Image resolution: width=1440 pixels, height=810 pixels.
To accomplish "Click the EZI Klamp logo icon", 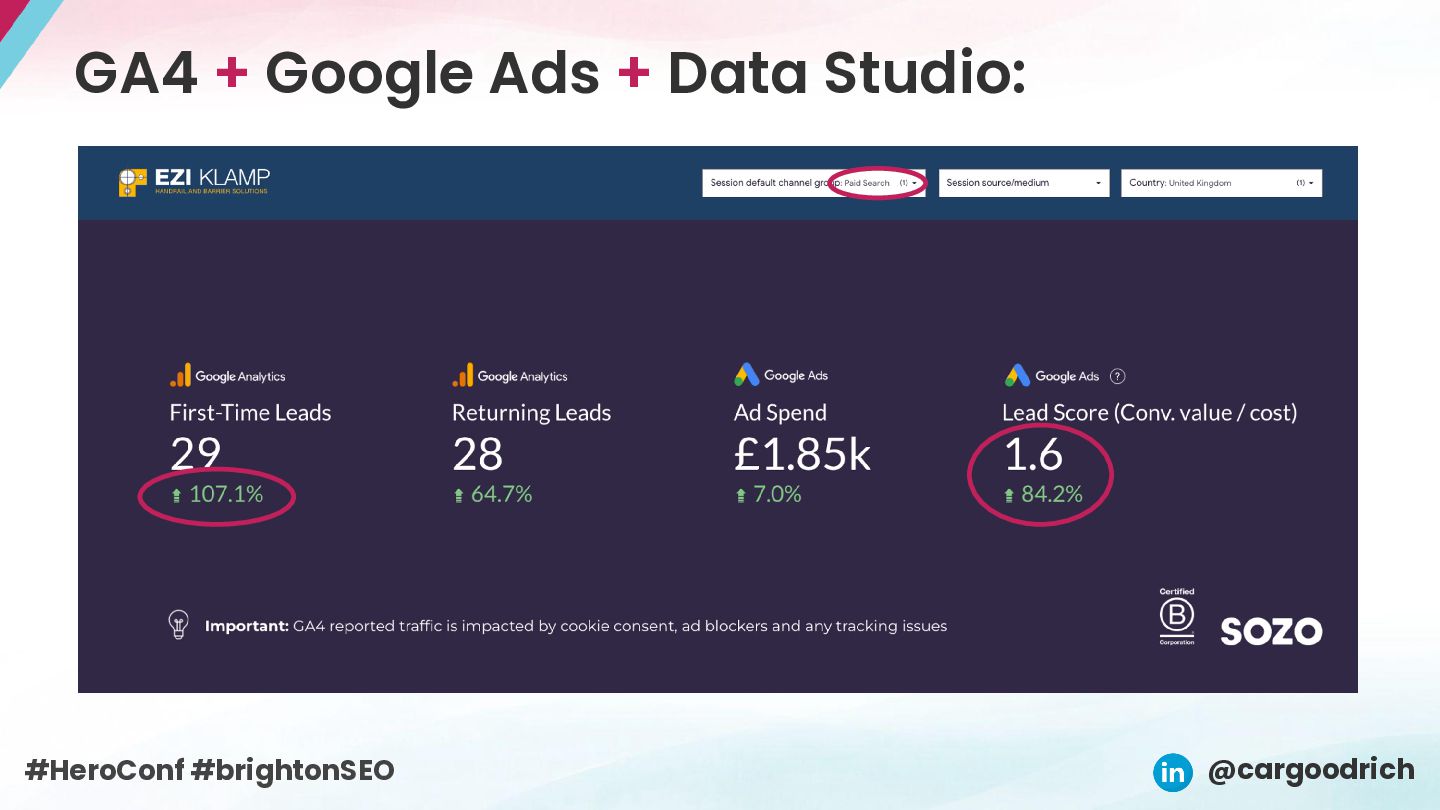I will 133,182.
